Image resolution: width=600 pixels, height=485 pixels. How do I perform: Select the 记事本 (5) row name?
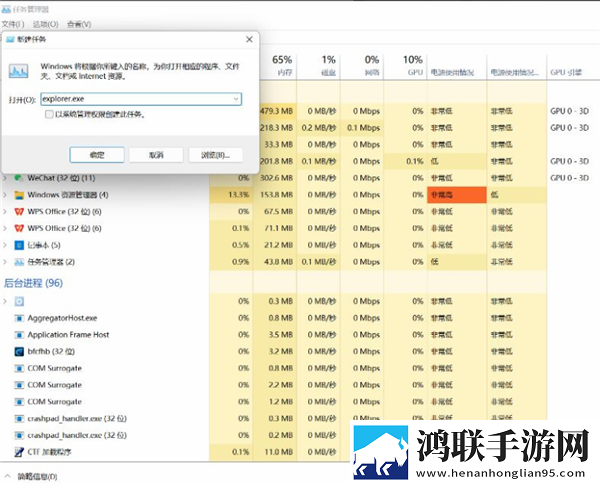click(44, 245)
